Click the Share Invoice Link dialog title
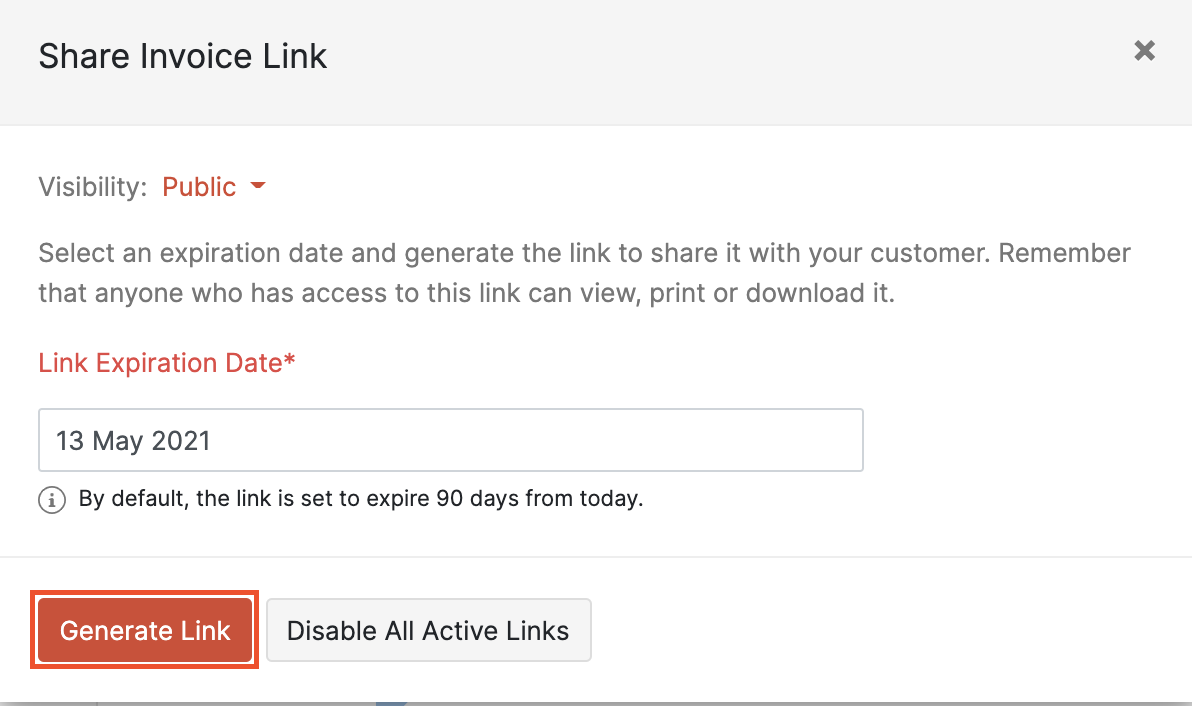Image resolution: width=1192 pixels, height=706 pixels. point(183,56)
